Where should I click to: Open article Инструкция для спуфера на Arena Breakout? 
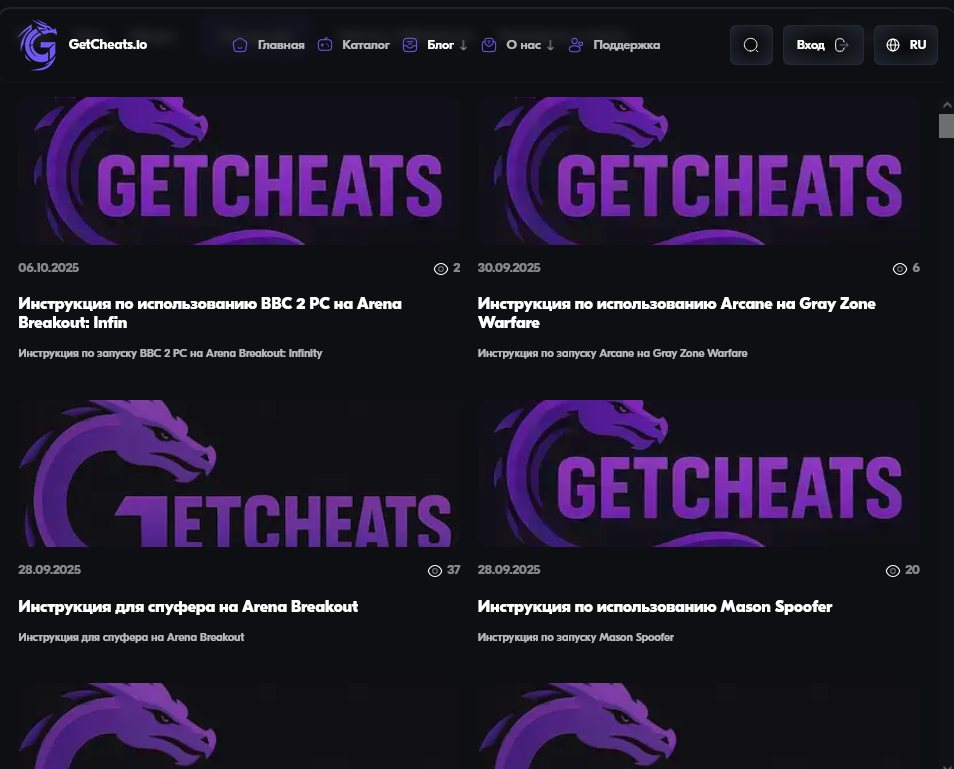(188, 607)
